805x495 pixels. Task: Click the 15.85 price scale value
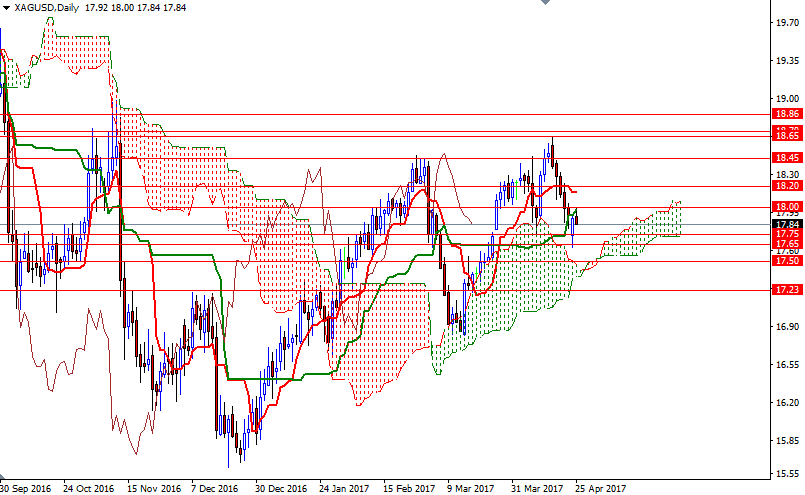tap(788, 441)
